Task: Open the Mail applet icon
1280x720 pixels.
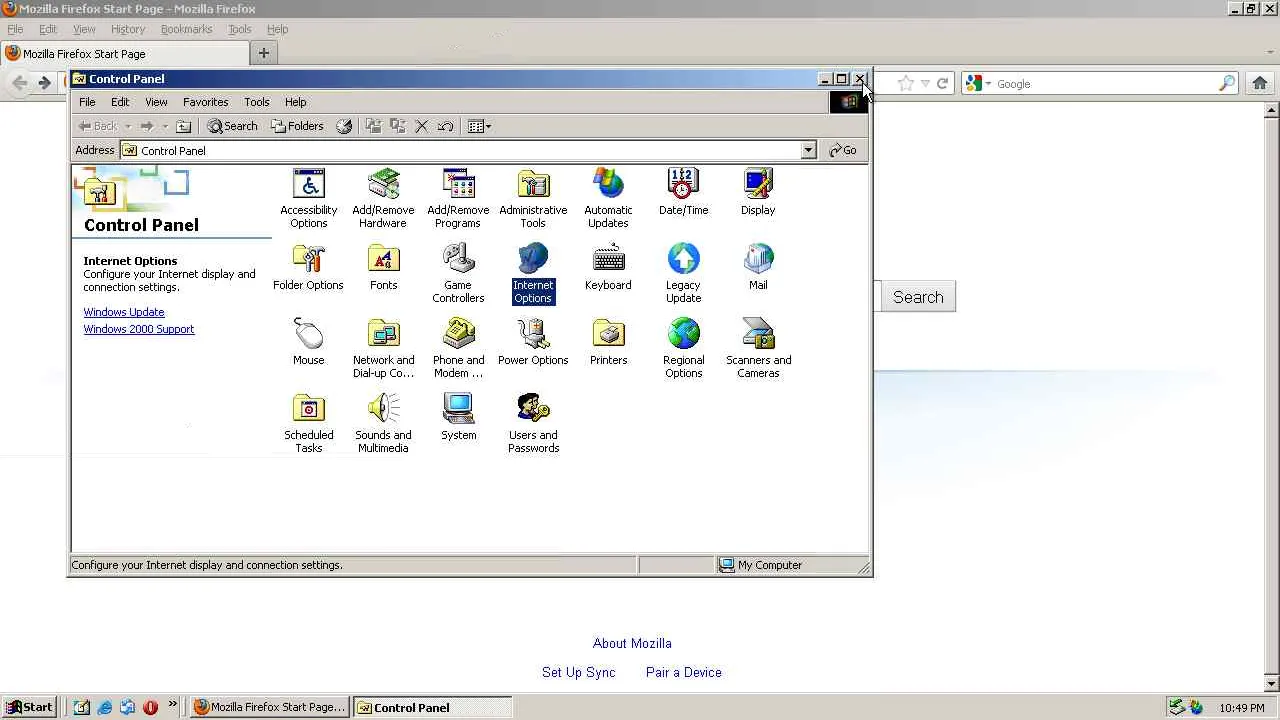Action: click(x=758, y=267)
